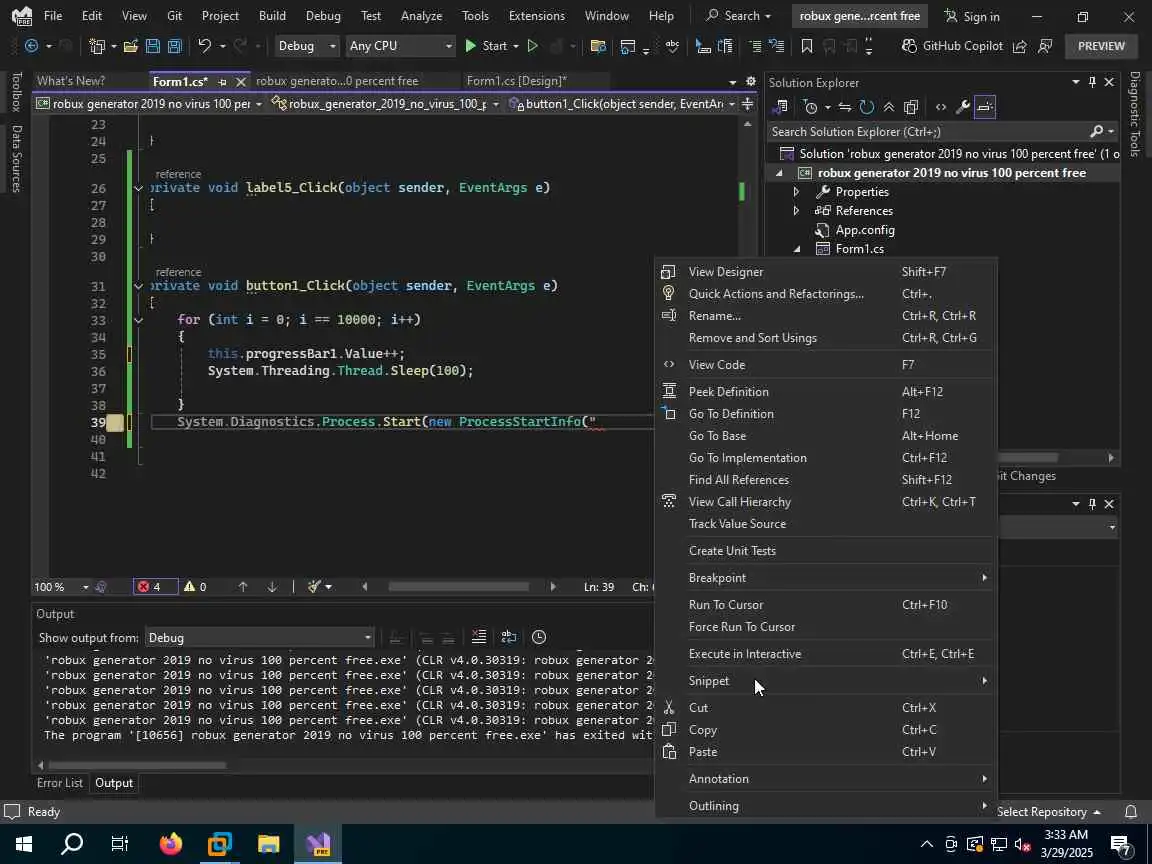Click the comment-out lines toolbar icon
The height and width of the screenshot is (864, 1152).
[755, 46]
